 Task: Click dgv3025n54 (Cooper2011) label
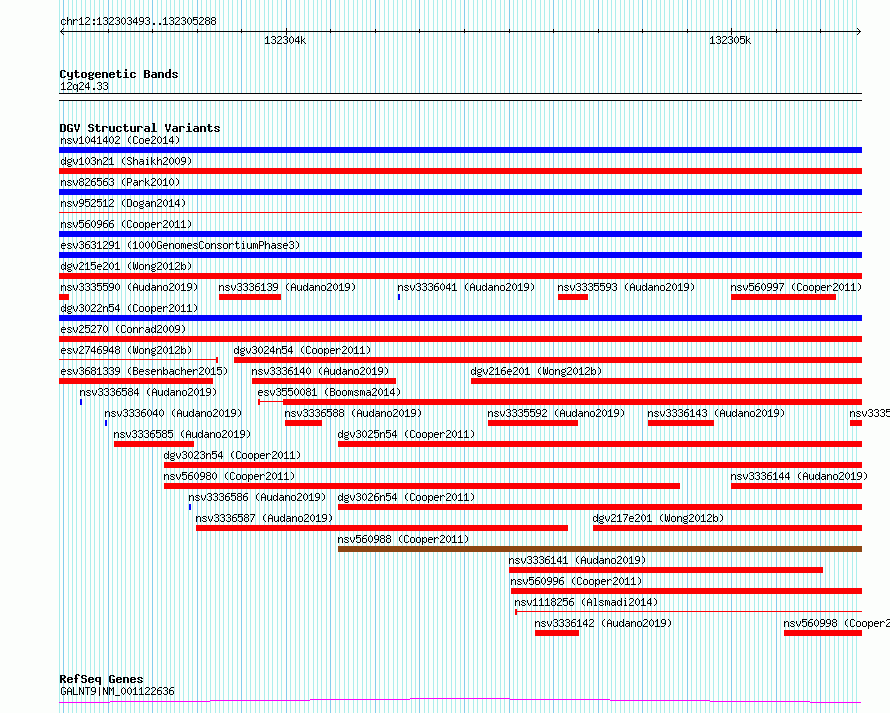point(406,434)
